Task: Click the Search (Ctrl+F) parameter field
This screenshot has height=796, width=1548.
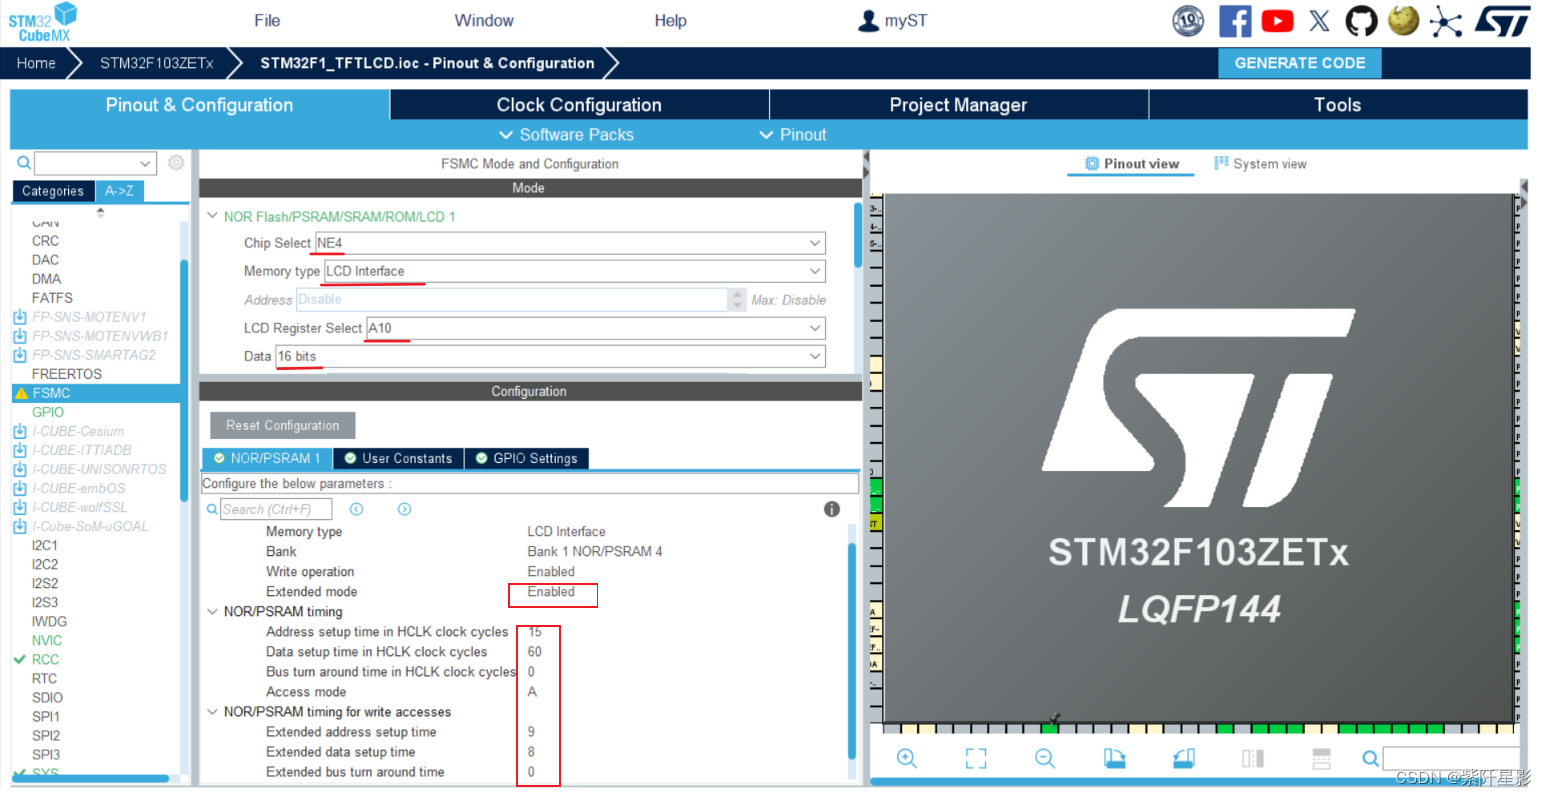Action: pyautogui.click(x=275, y=509)
